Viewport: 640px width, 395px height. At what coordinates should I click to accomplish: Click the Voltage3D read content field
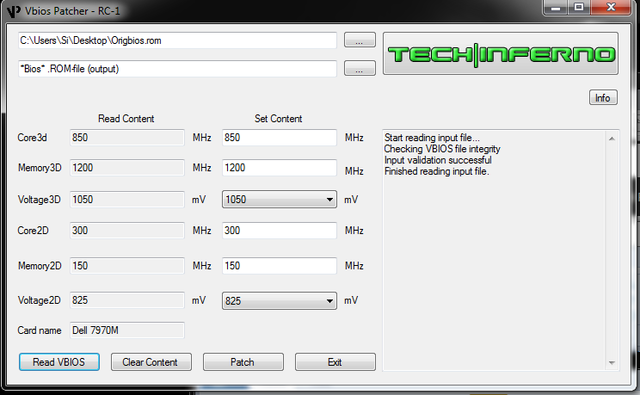pyautogui.click(x=127, y=200)
